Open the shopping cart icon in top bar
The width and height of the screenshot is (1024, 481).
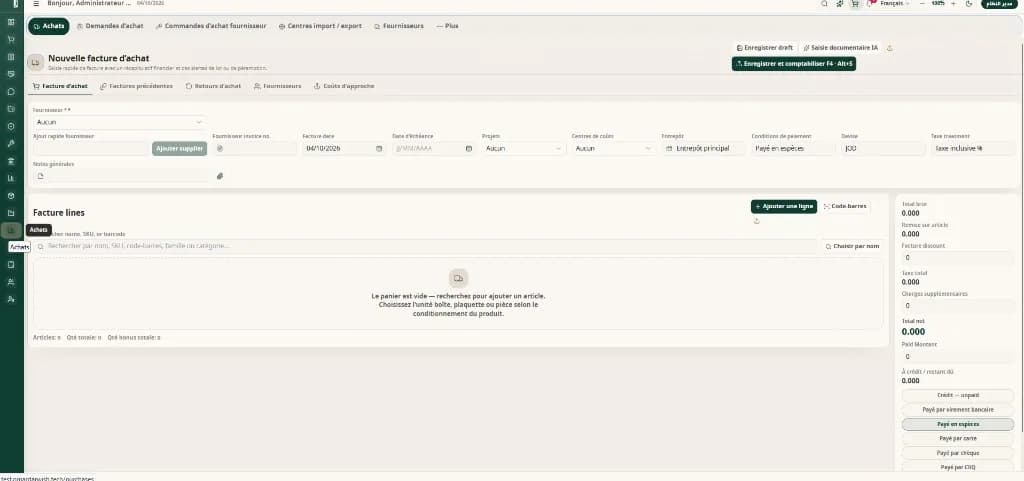(x=854, y=3)
